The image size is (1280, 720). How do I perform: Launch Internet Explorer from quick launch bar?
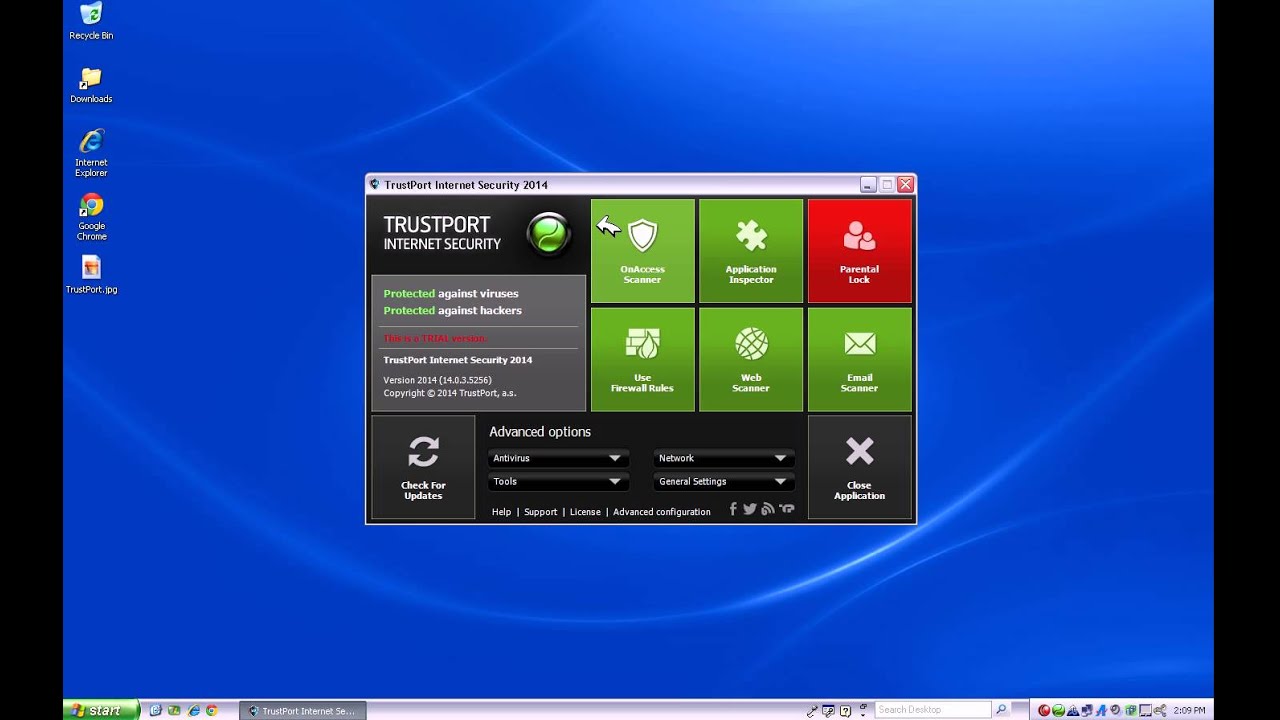194,711
